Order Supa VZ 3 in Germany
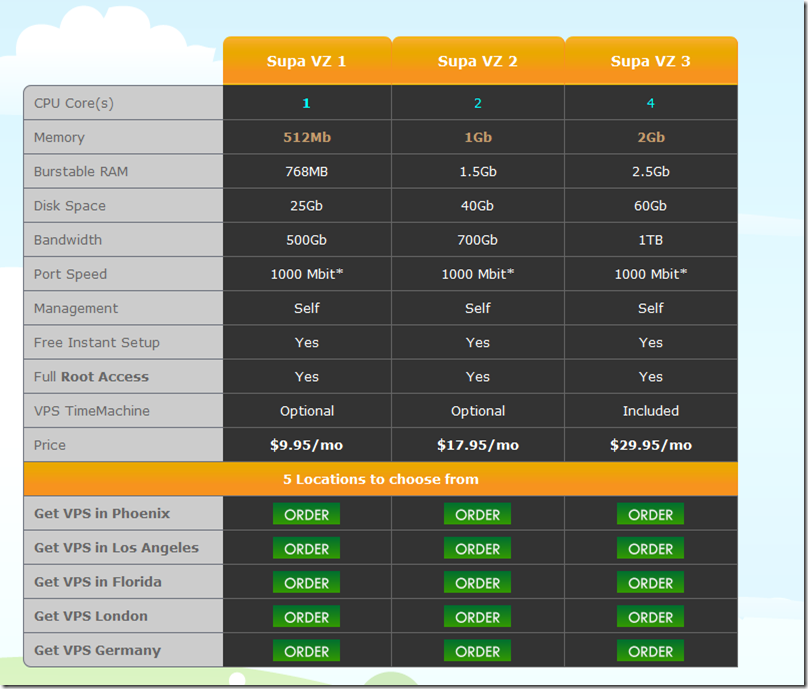Screen dimensions: 808x689 (x=650, y=650)
